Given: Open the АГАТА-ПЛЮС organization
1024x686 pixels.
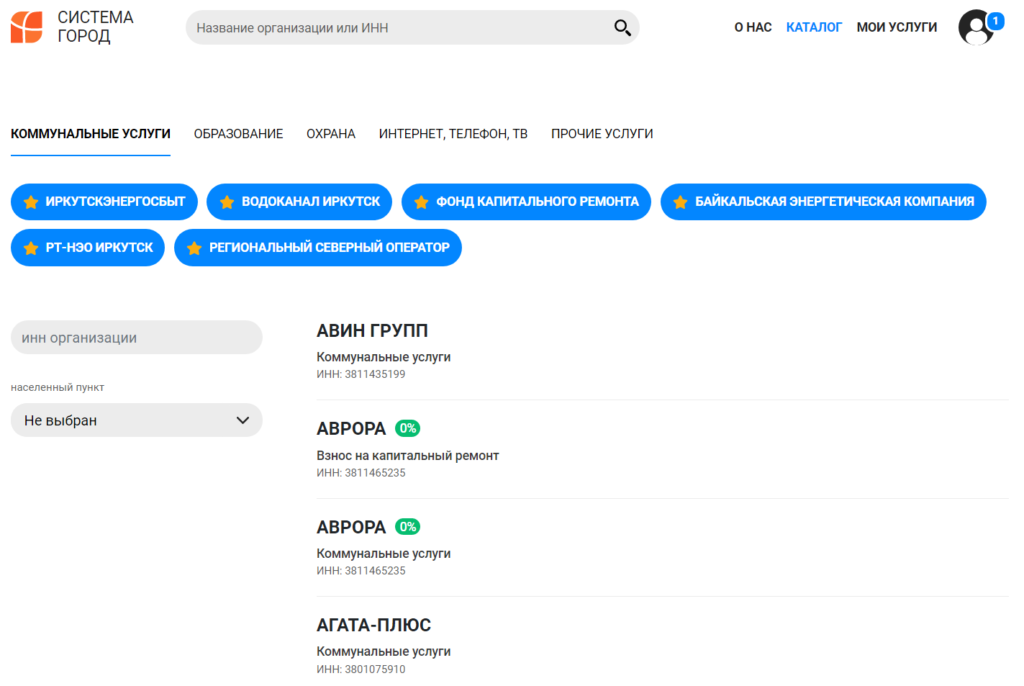Looking at the screenshot, I should [374, 625].
